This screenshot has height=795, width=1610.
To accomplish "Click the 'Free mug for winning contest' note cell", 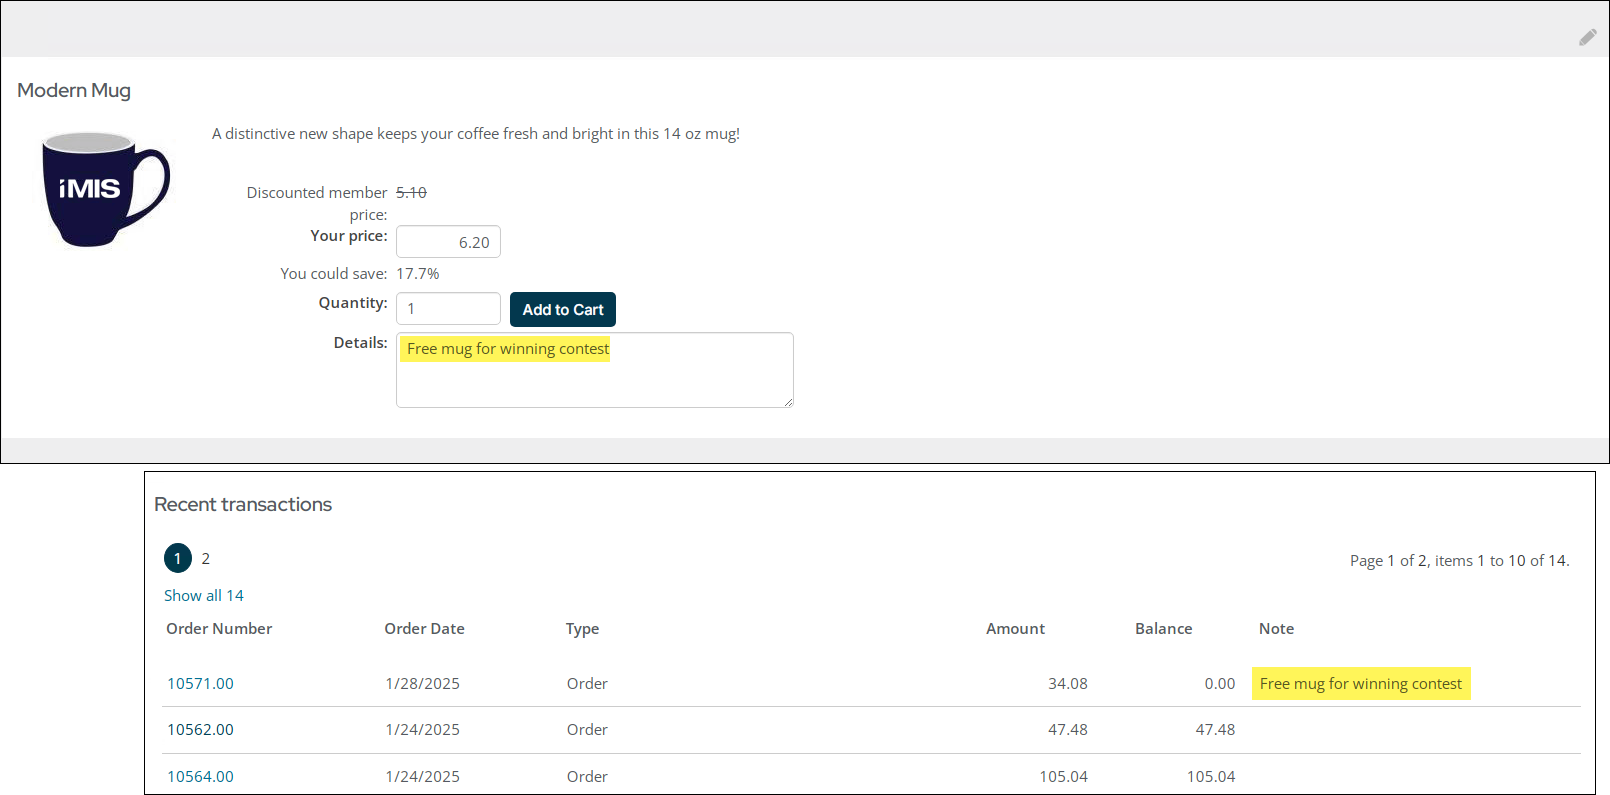I will click(x=1361, y=684).
